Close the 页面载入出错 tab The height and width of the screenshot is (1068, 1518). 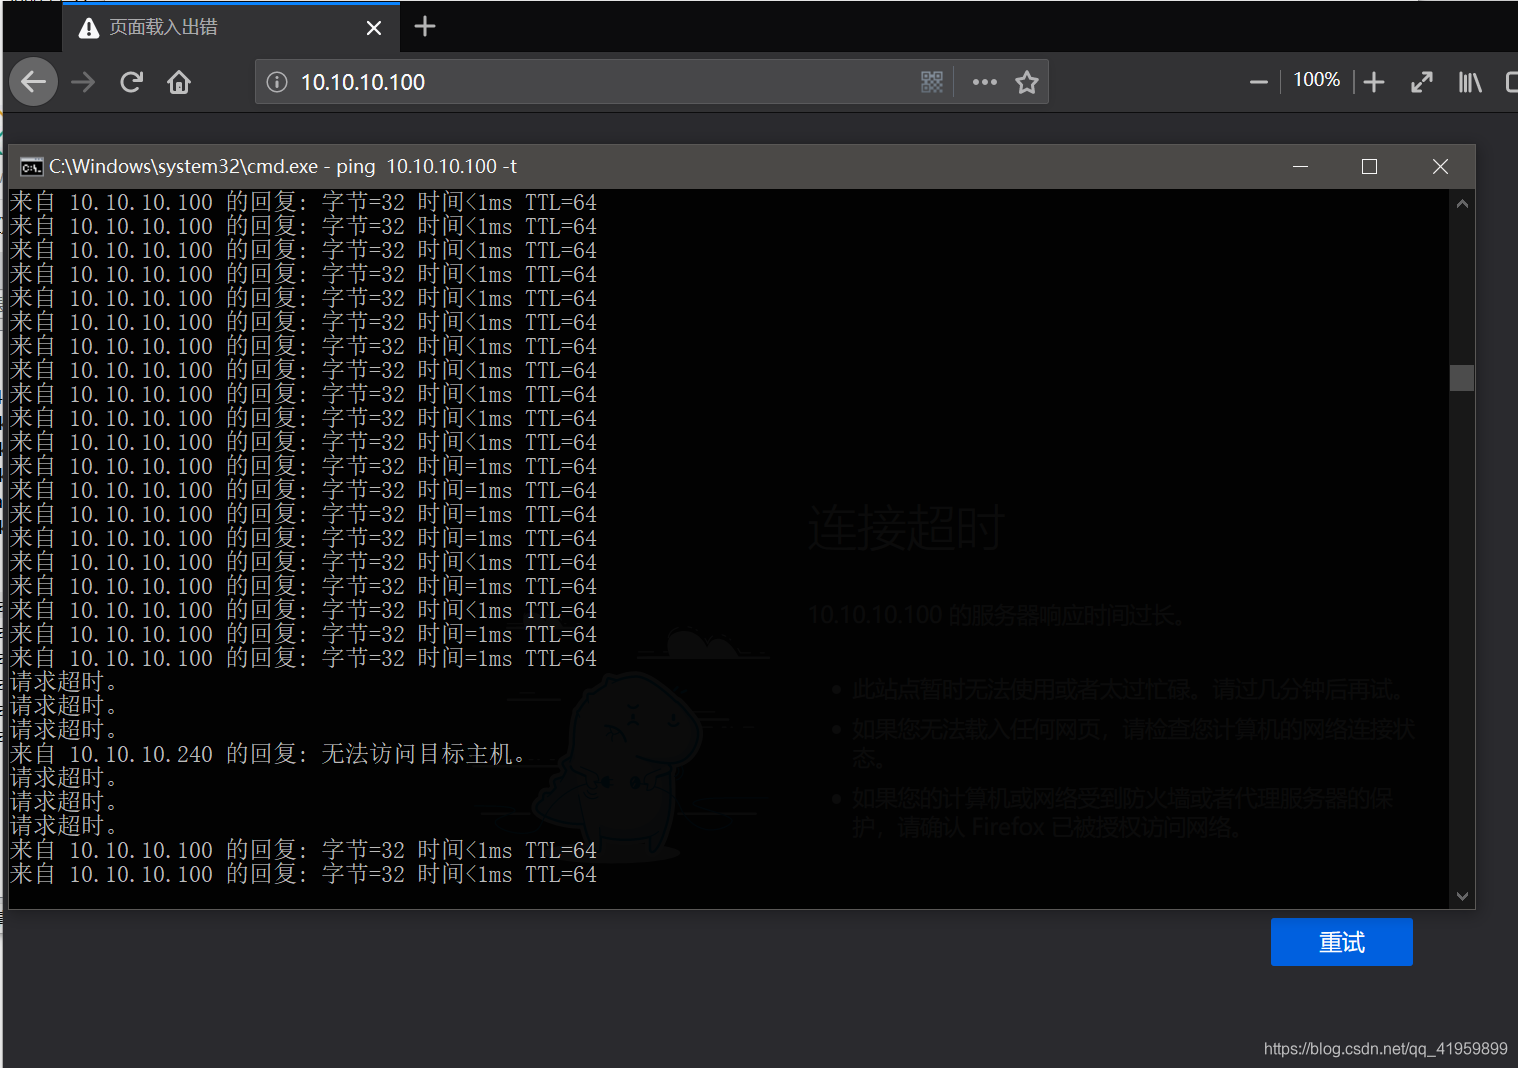(x=374, y=28)
